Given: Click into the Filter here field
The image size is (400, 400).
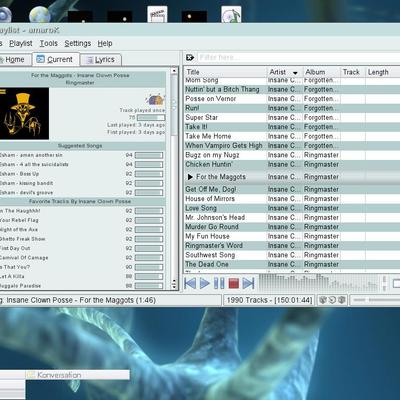Looking at the screenshot, I should pos(298,57).
